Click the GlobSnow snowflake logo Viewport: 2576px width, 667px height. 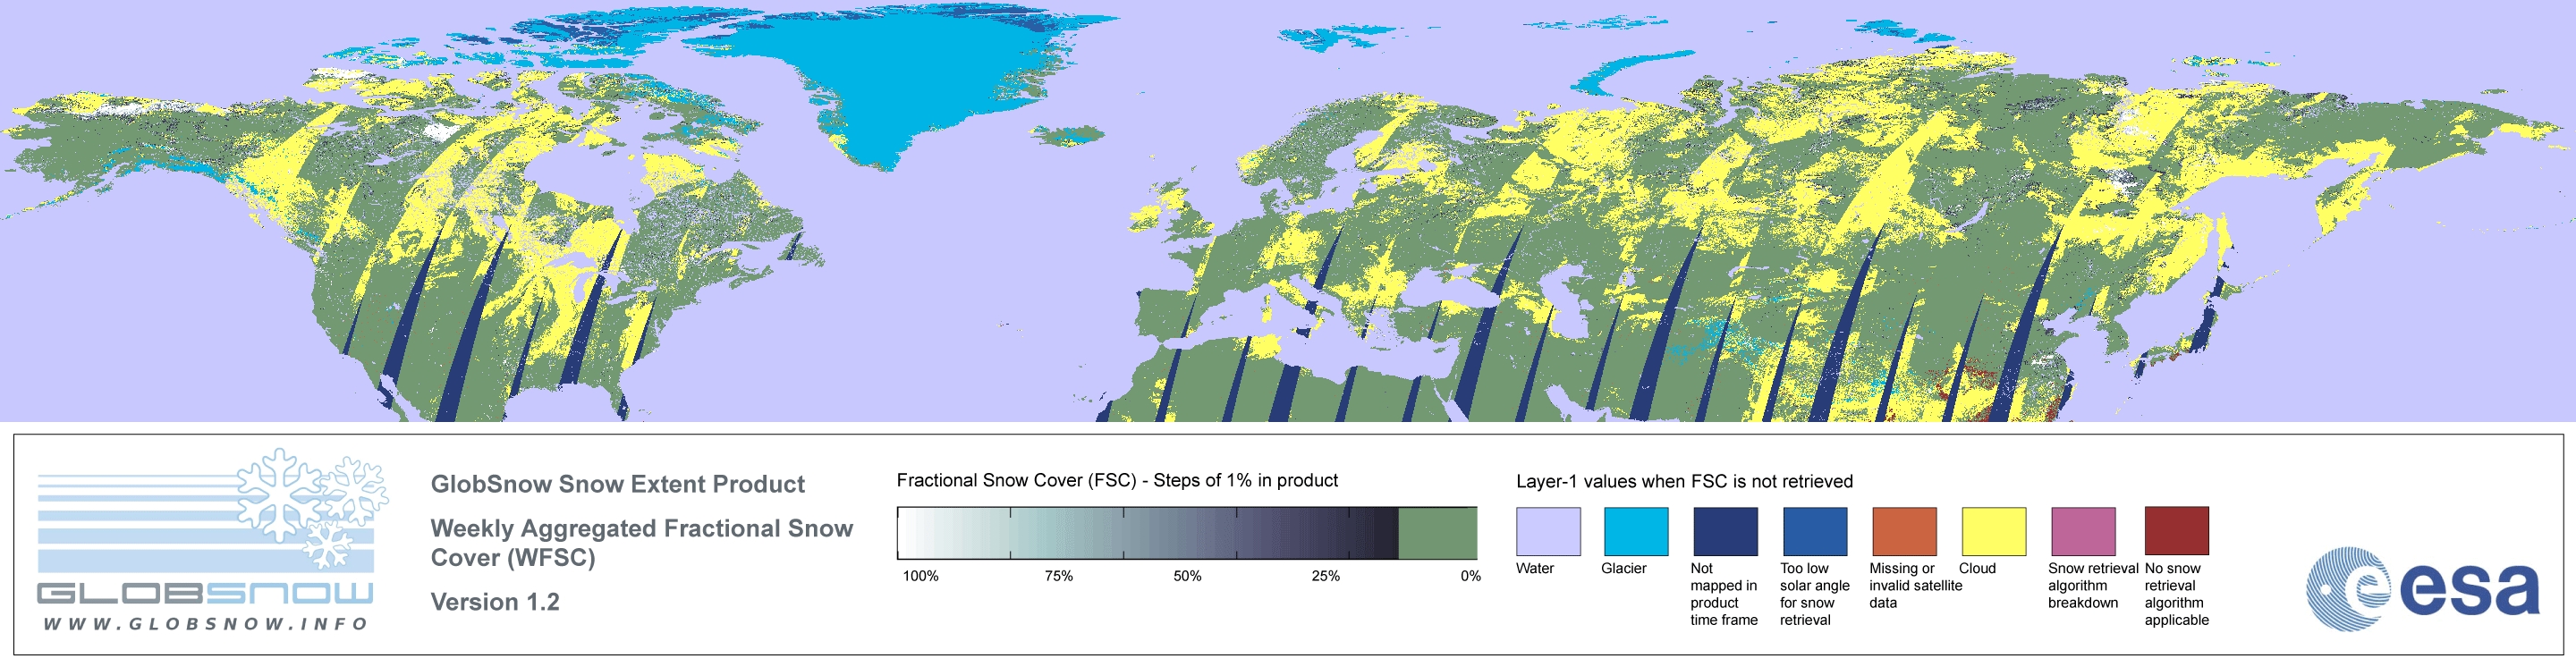[313, 509]
